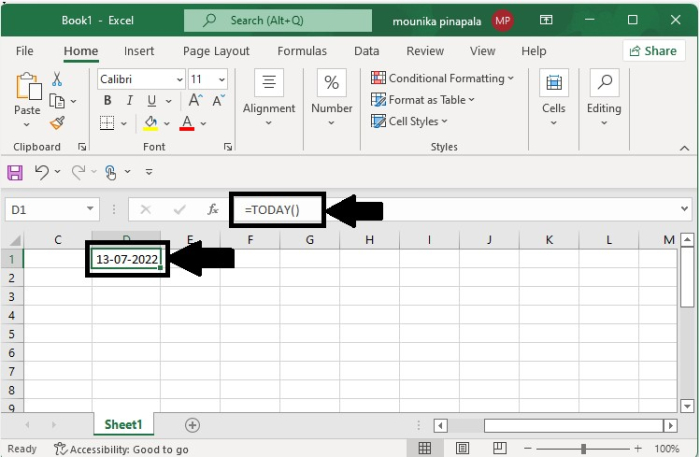This screenshot has width=700, height=457.
Task: Cancel formula entry X icon
Action: pos(146,209)
